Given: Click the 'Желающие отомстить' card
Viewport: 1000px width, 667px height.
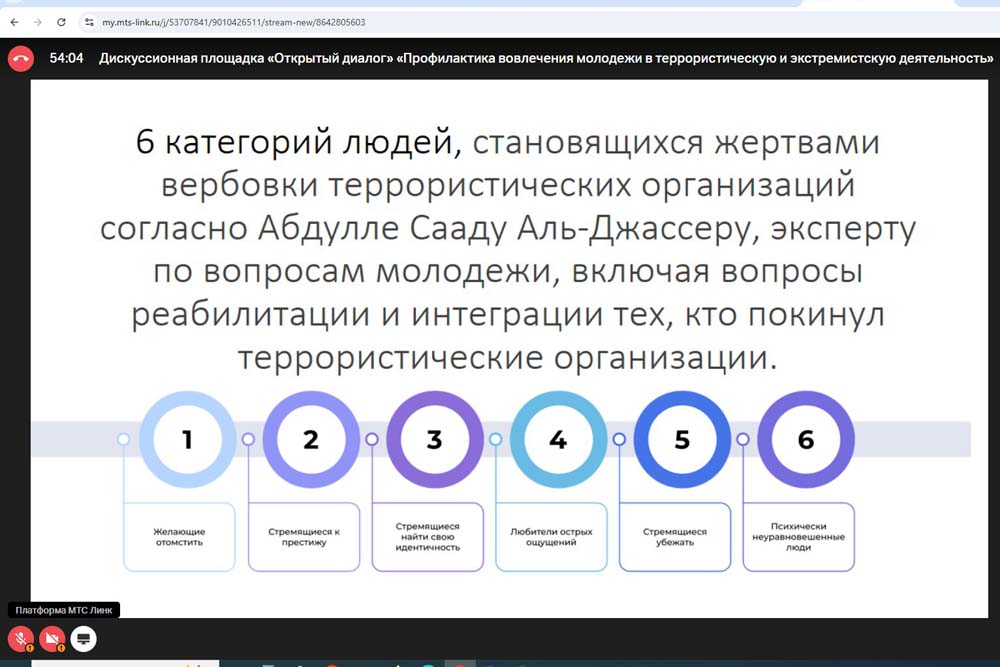Looking at the screenshot, I should pos(179,536).
